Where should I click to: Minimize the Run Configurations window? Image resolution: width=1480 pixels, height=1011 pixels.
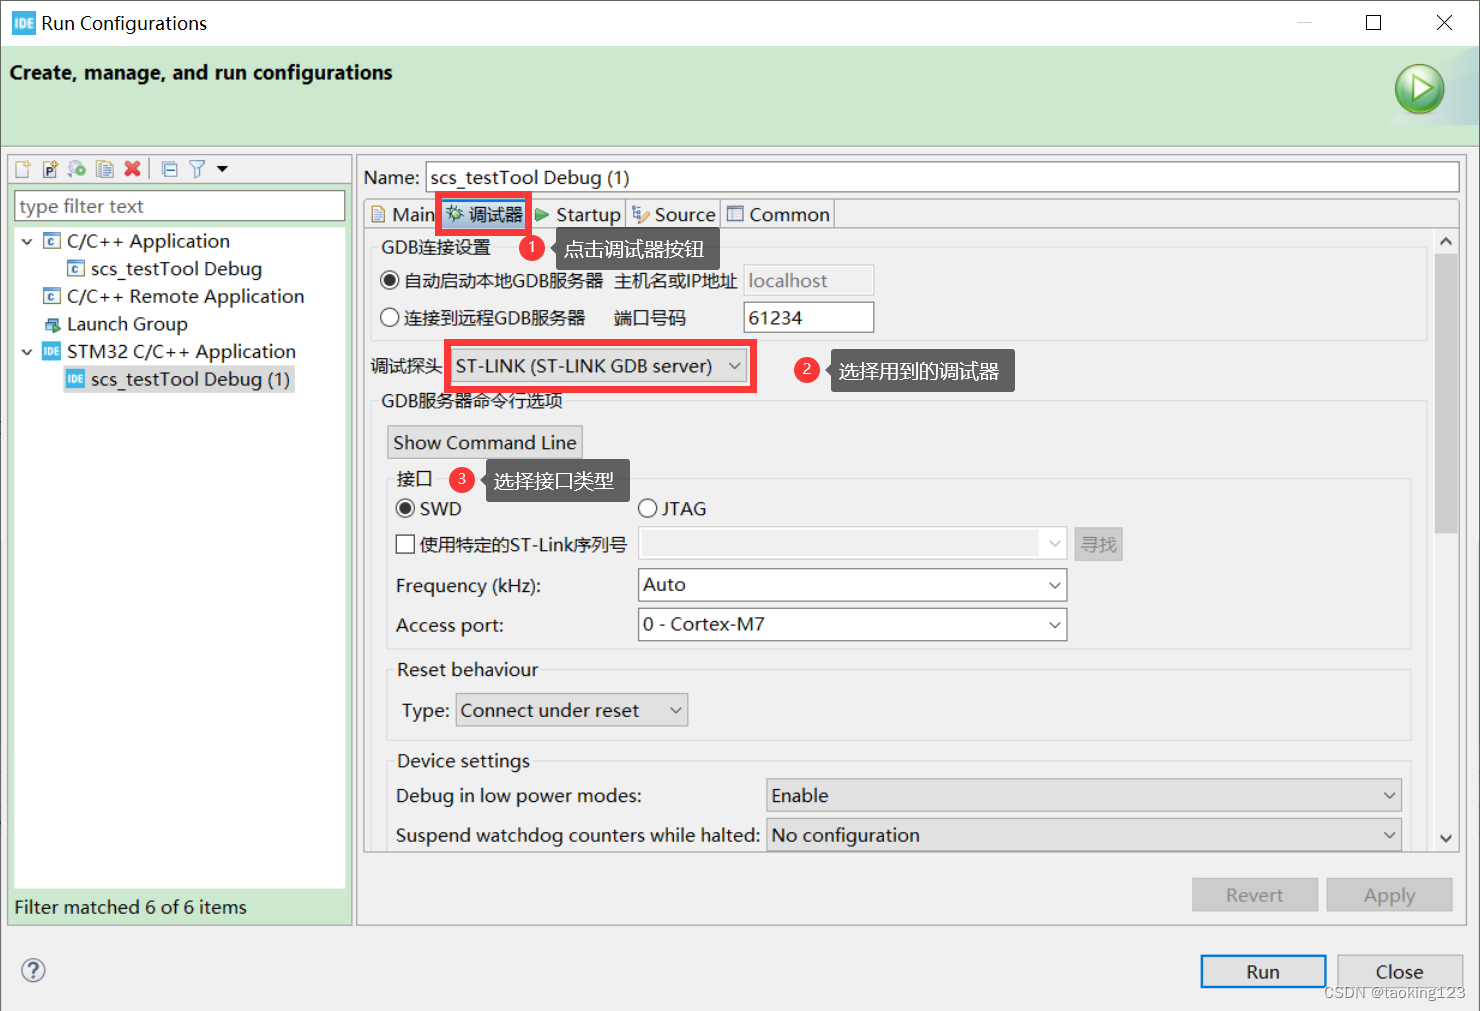(1304, 23)
